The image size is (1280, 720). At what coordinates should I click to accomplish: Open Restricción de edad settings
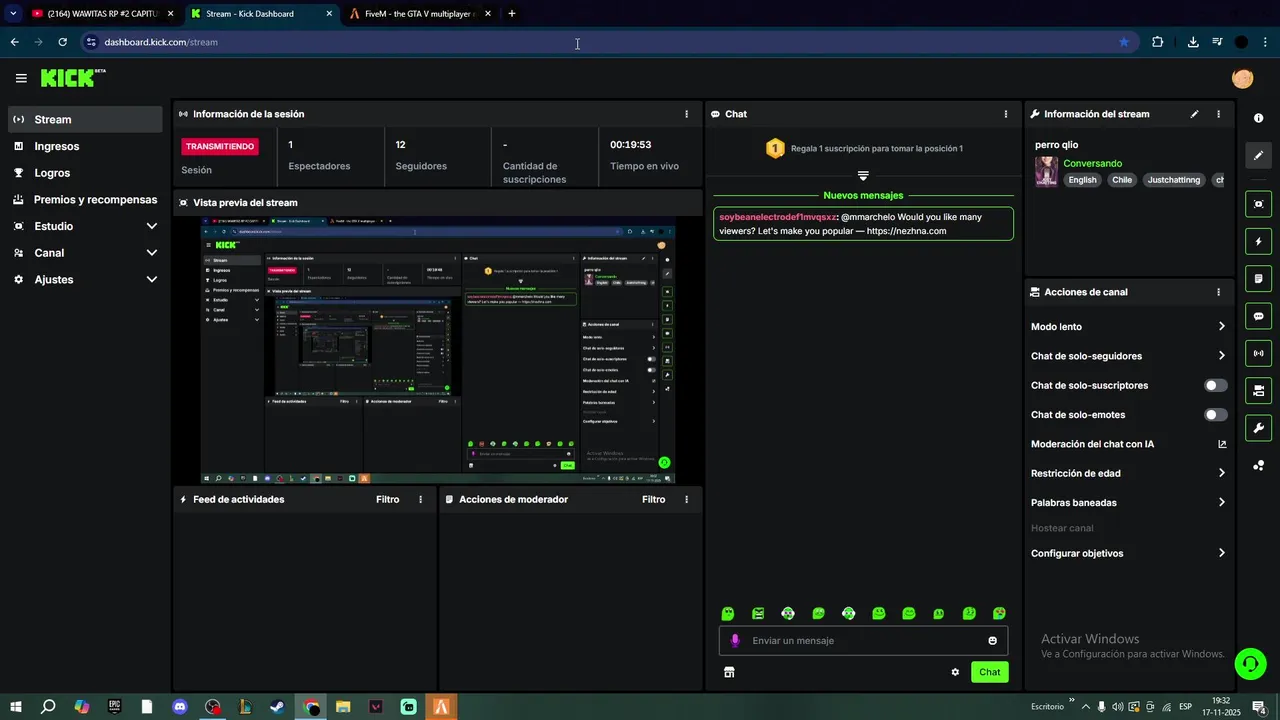pos(1129,474)
